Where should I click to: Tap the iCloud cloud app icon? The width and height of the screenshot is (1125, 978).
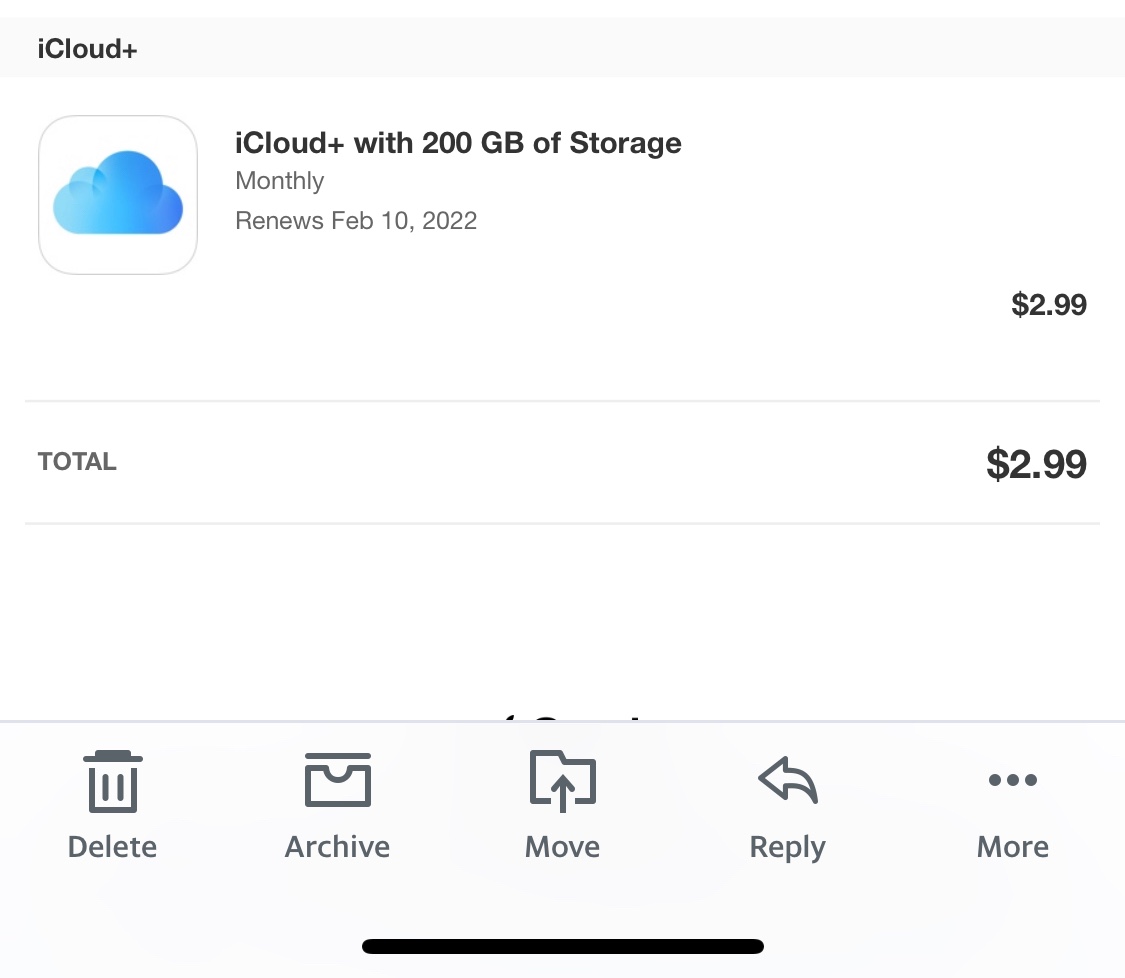tap(118, 195)
